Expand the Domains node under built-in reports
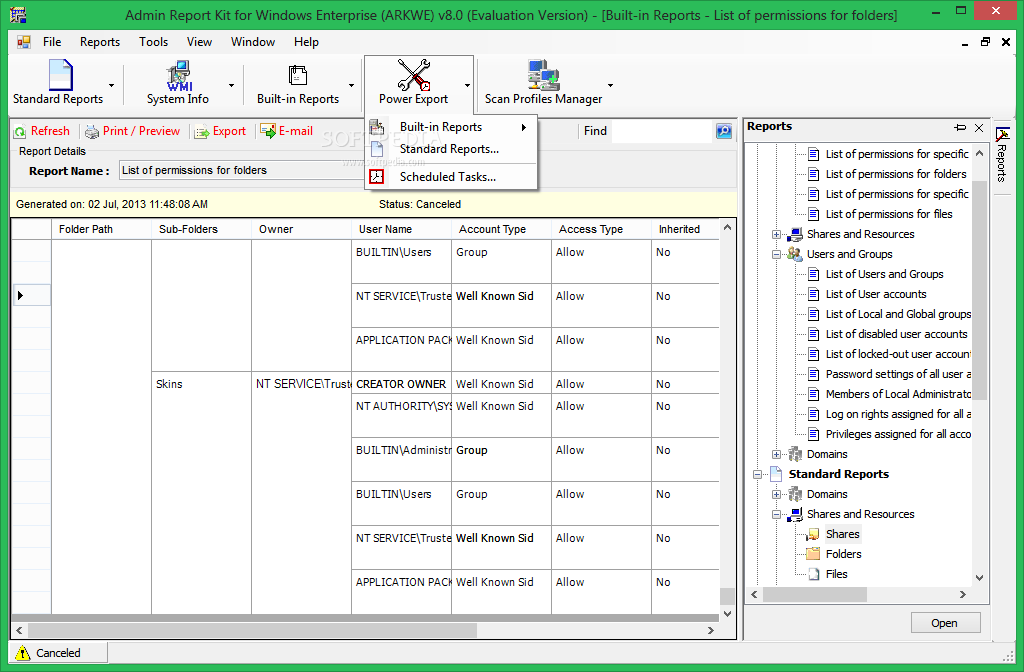The image size is (1024, 672). pos(776,455)
